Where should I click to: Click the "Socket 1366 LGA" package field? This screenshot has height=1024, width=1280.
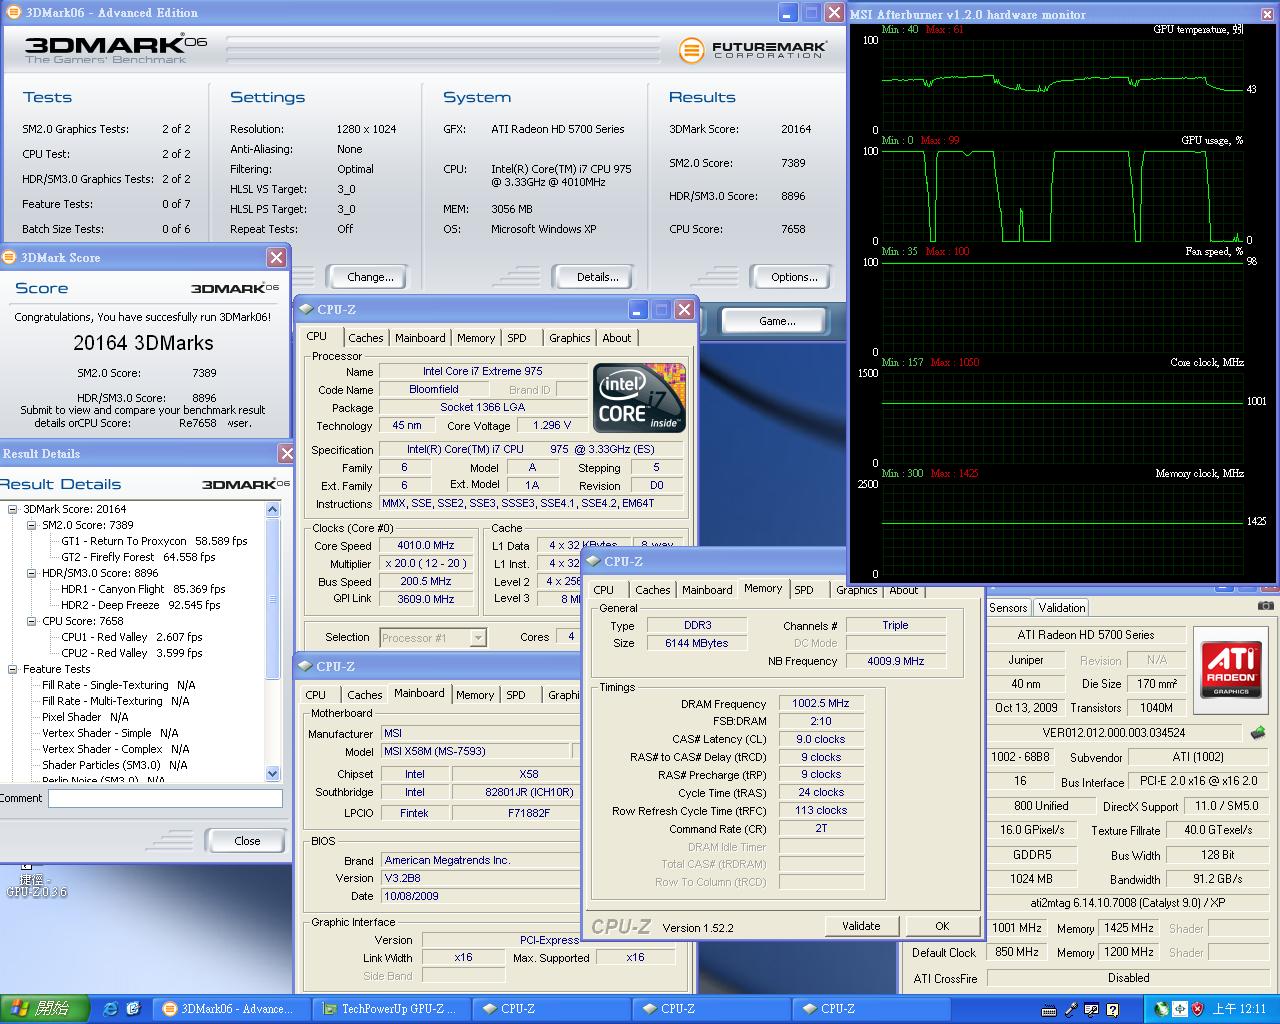pos(483,408)
